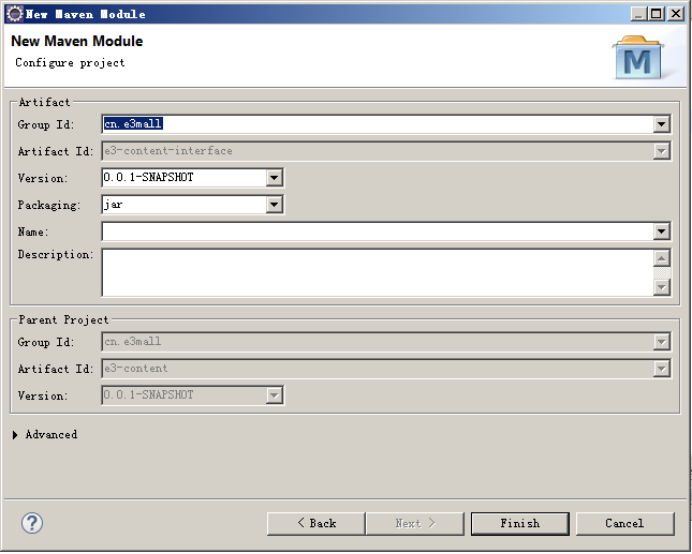Open the Artifact Group Id dropdown arrow
The width and height of the screenshot is (692, 554).
pyautogui.click(x=661, y=124)
